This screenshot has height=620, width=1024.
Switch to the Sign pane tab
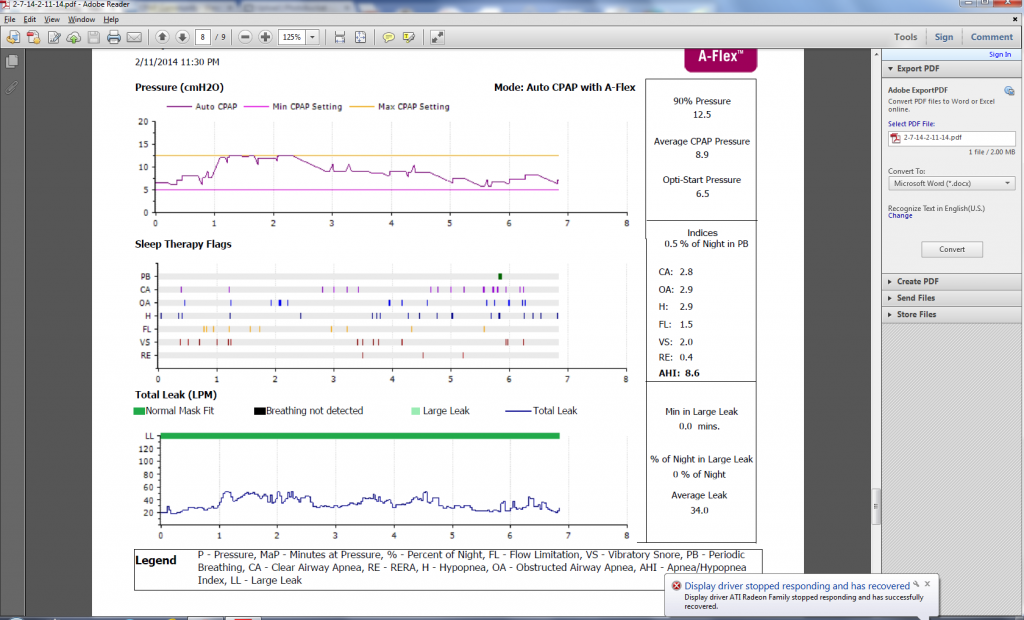pyautogui.click(x=944, y=37)
